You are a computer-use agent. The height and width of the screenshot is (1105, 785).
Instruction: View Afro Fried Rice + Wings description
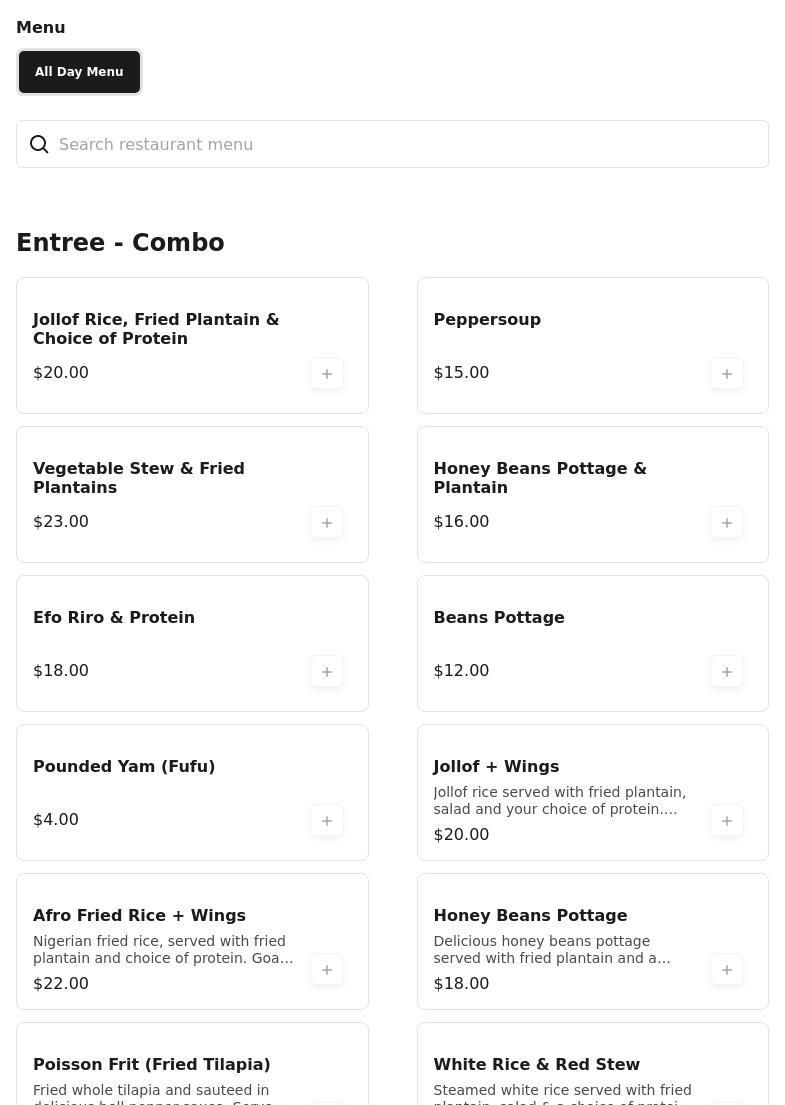coord(163,950)
